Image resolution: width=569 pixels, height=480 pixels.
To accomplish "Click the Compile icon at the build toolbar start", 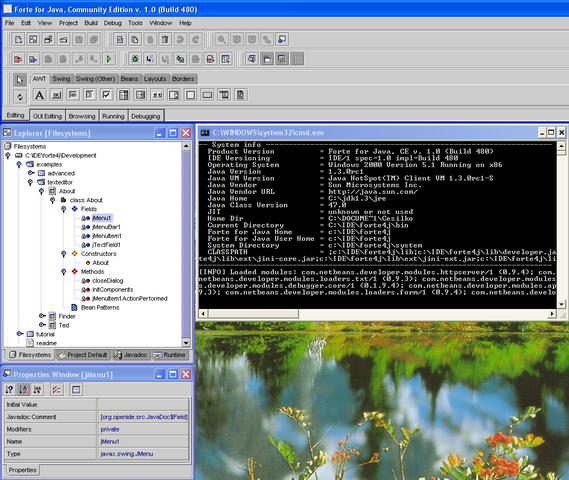I will [x=18, y=59].
